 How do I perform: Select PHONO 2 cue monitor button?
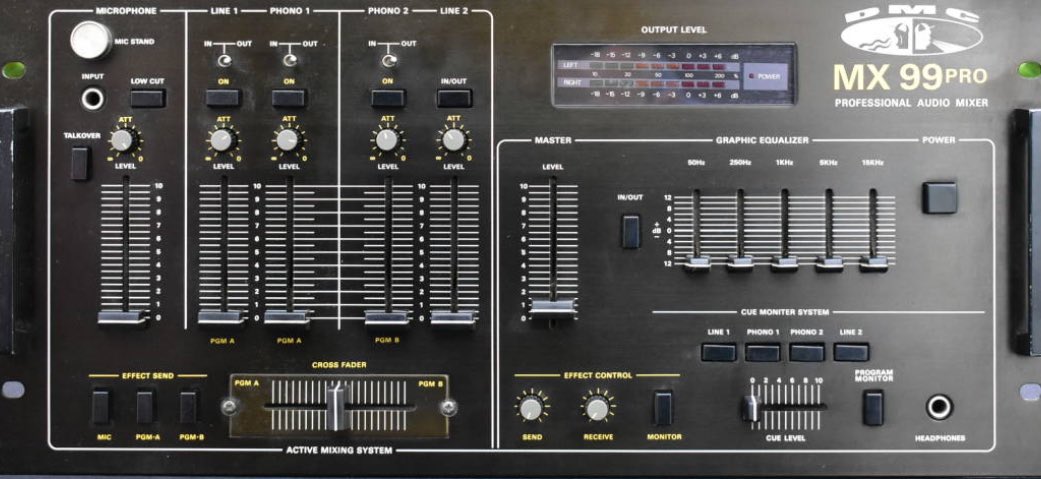pos(807,352)
